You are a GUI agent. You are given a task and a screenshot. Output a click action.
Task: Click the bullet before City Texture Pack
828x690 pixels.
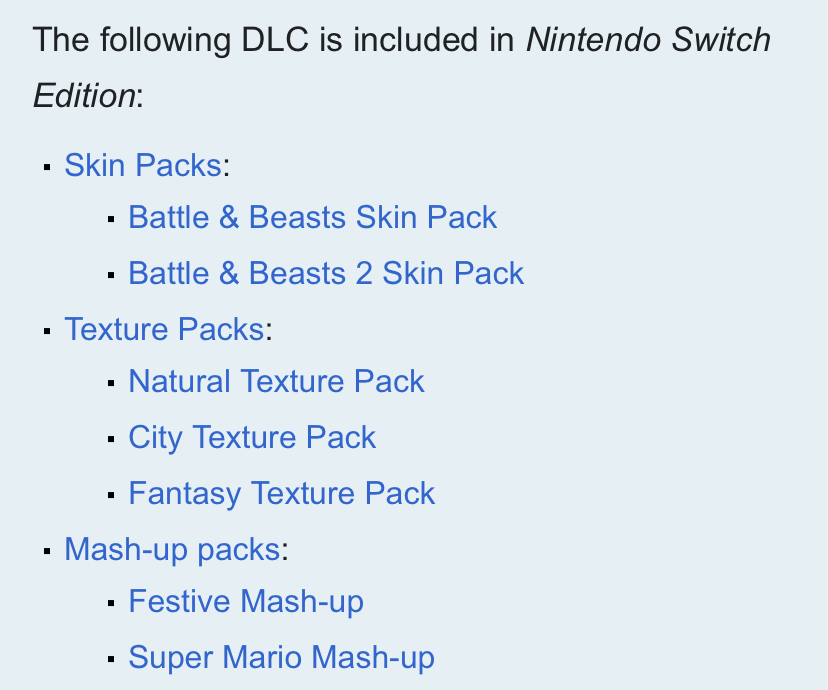click(111, 439)
